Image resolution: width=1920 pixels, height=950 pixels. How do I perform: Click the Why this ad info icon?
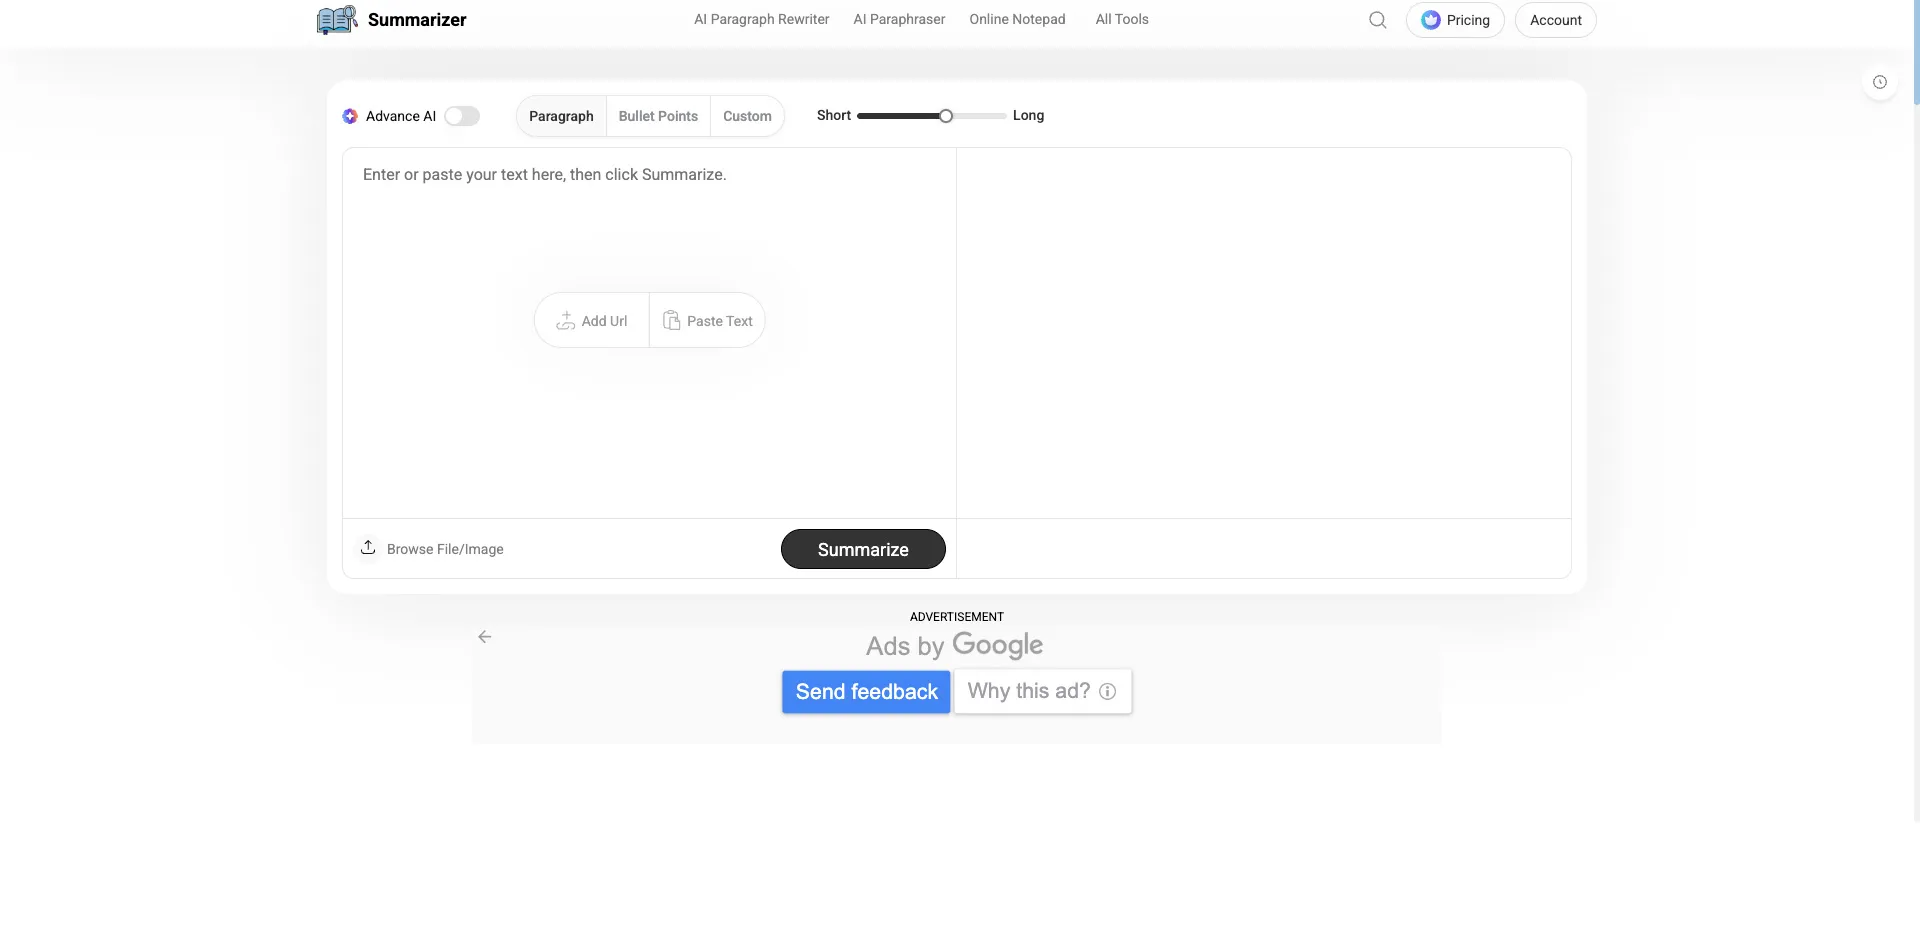point(1107,691)
